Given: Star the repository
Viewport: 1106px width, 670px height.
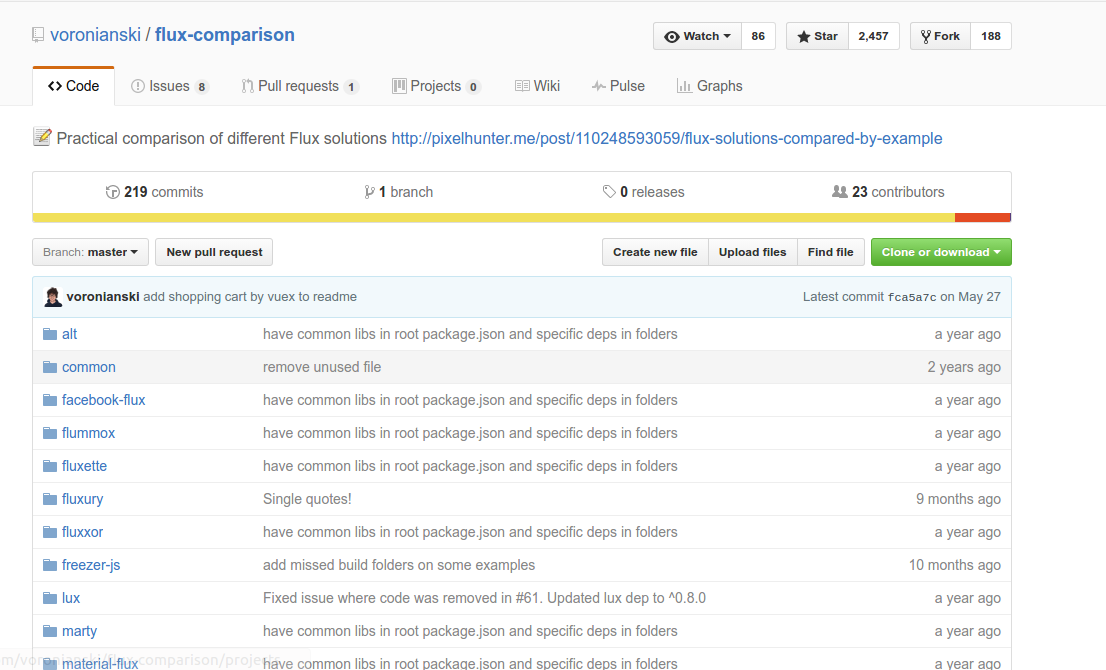Looking at the screenshot, I should (x=818, y=36).
